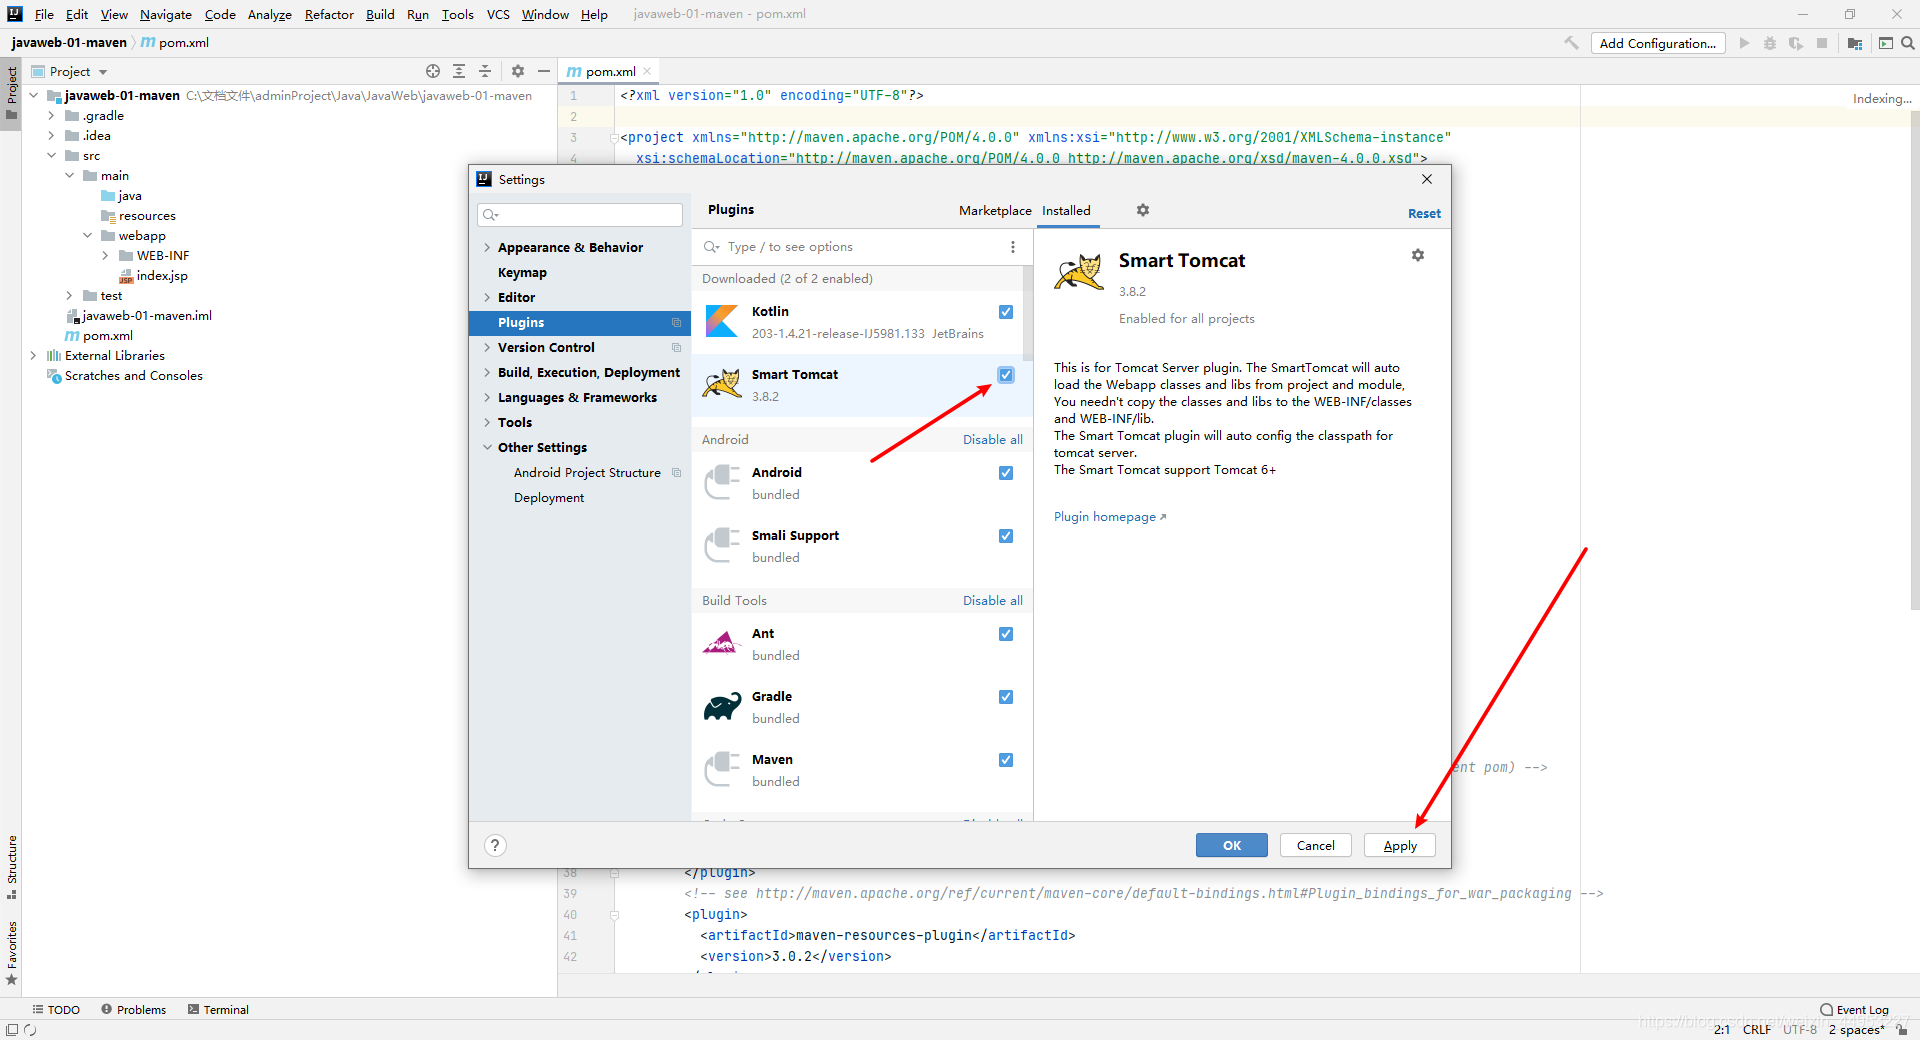Hide the Project panel with minus icon
This screenshot has width=1920, height=1040.
pos(544,71)
